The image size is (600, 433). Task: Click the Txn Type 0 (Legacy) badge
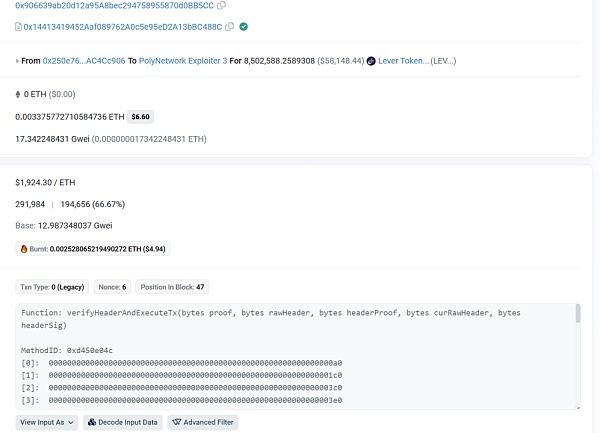(x=52, y=287)
